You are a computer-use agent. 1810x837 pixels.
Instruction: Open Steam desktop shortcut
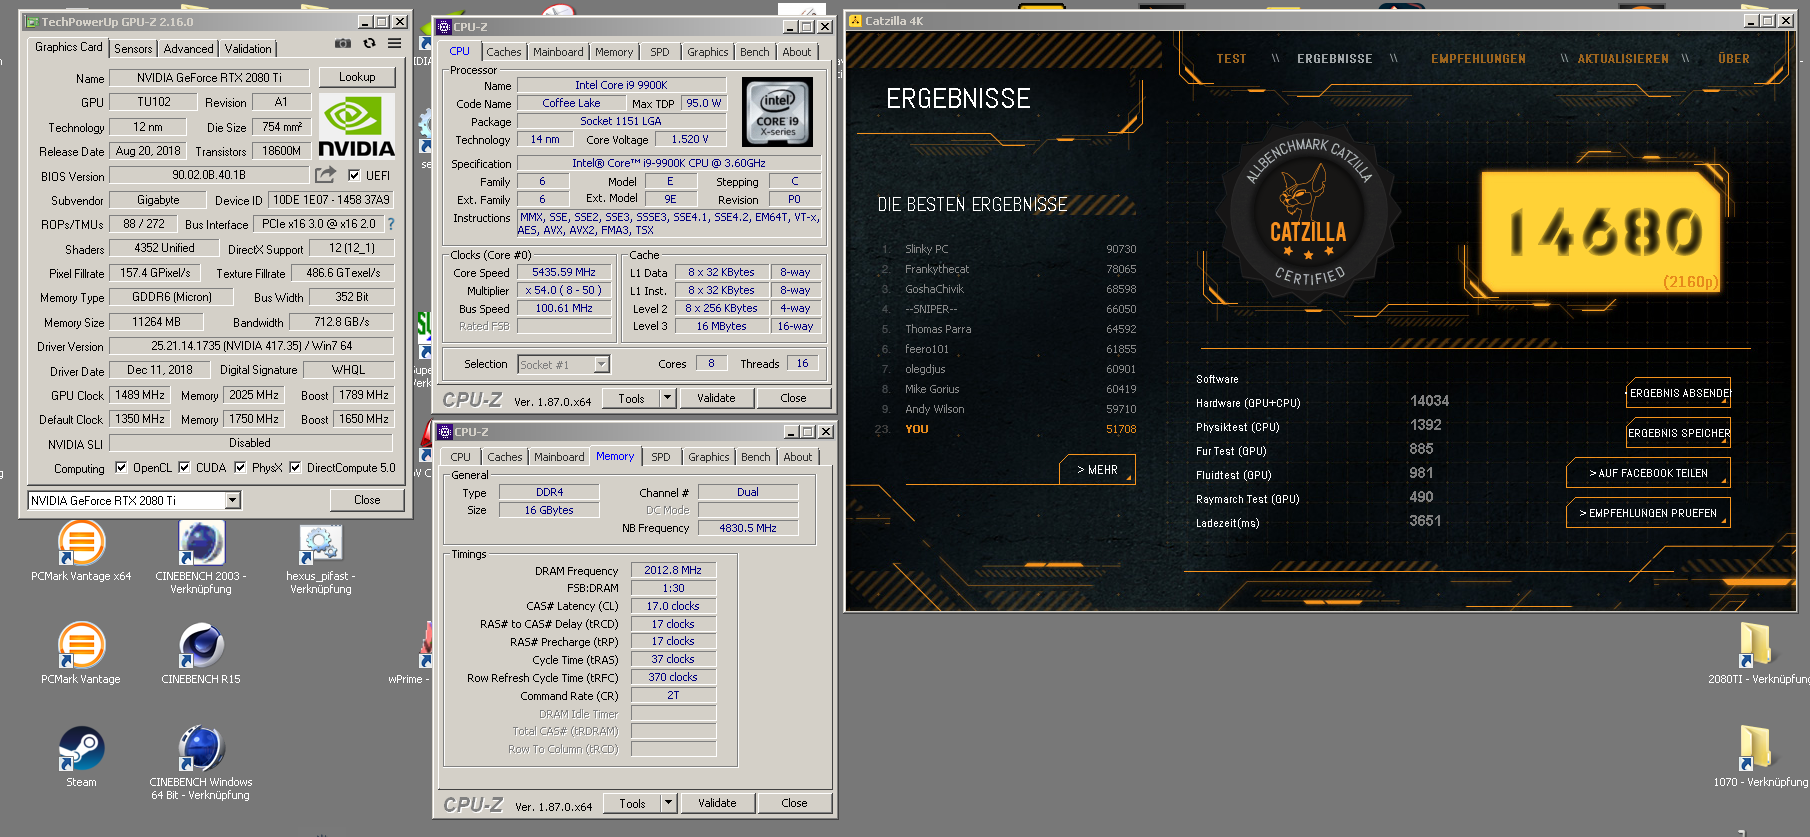click(x=81, y=757)
